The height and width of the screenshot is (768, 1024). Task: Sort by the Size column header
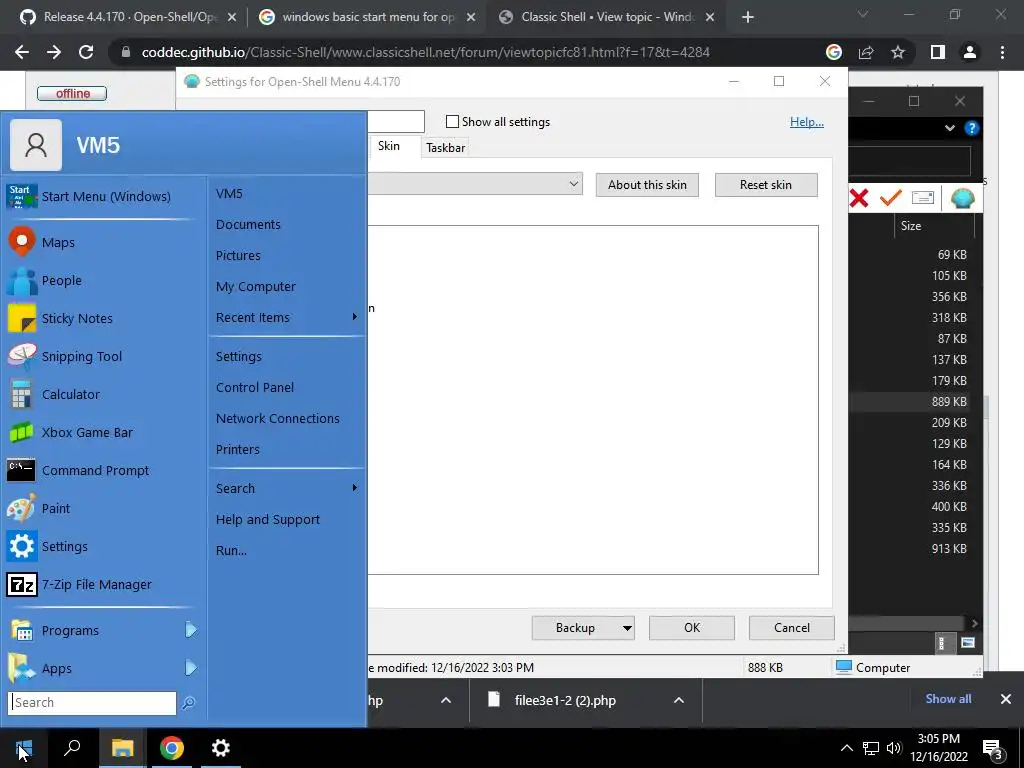(934, 225)
